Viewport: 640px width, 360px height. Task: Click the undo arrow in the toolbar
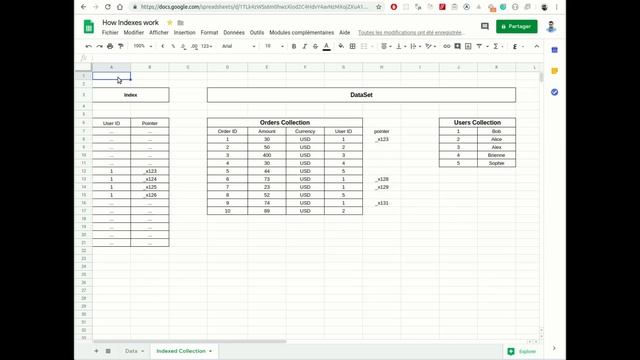(x=89, y=47)
